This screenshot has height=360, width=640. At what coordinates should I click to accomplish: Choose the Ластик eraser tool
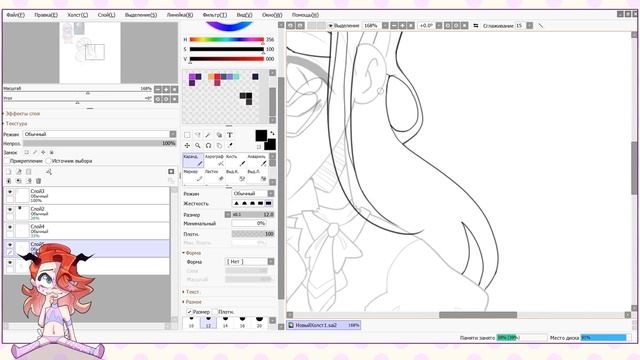(x=214, y=176)
